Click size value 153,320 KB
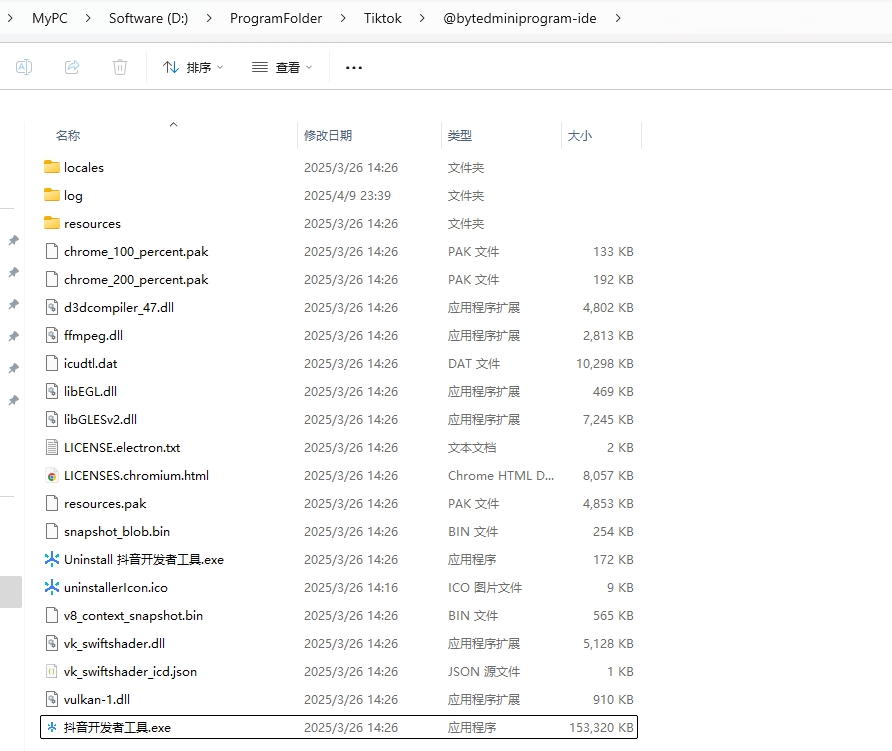 [601, 727]
